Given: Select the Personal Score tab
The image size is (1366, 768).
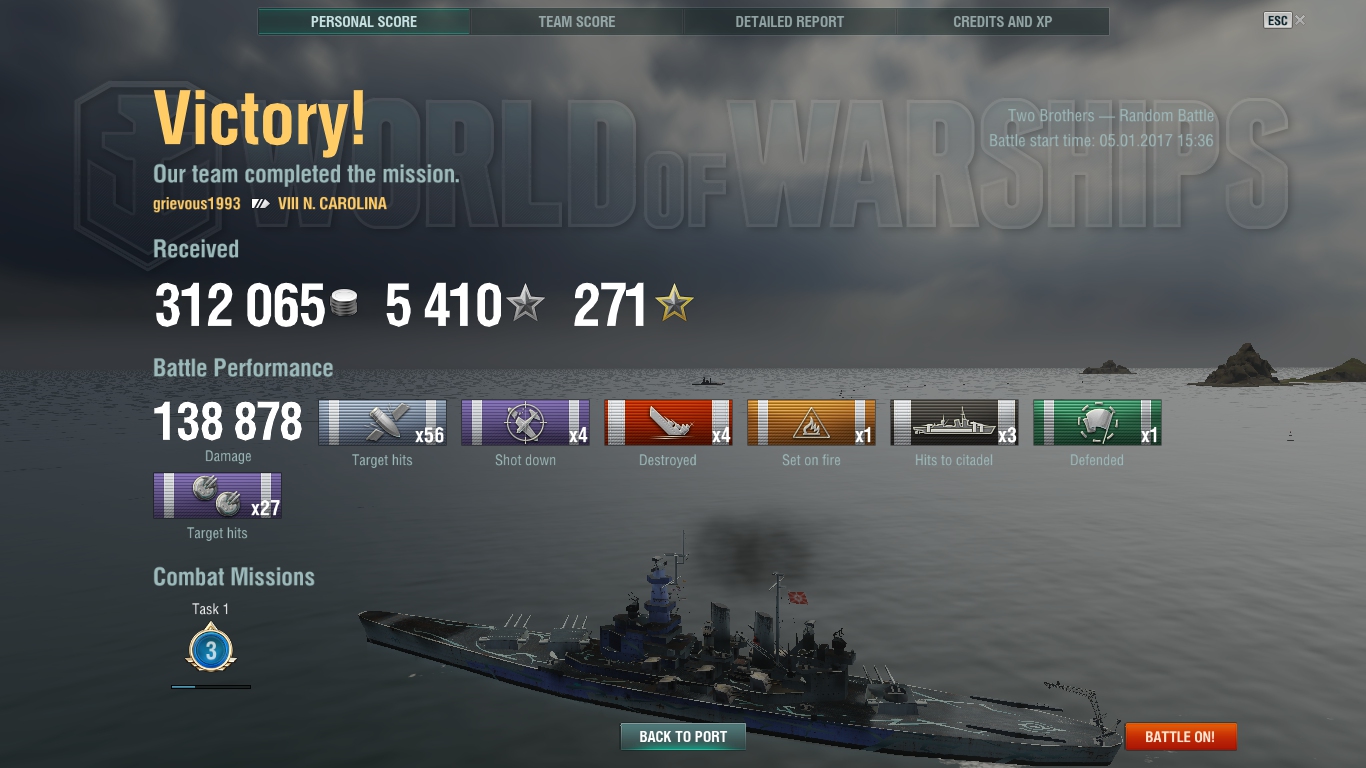Looking at the screenshot, I should [x=364, y=21].
